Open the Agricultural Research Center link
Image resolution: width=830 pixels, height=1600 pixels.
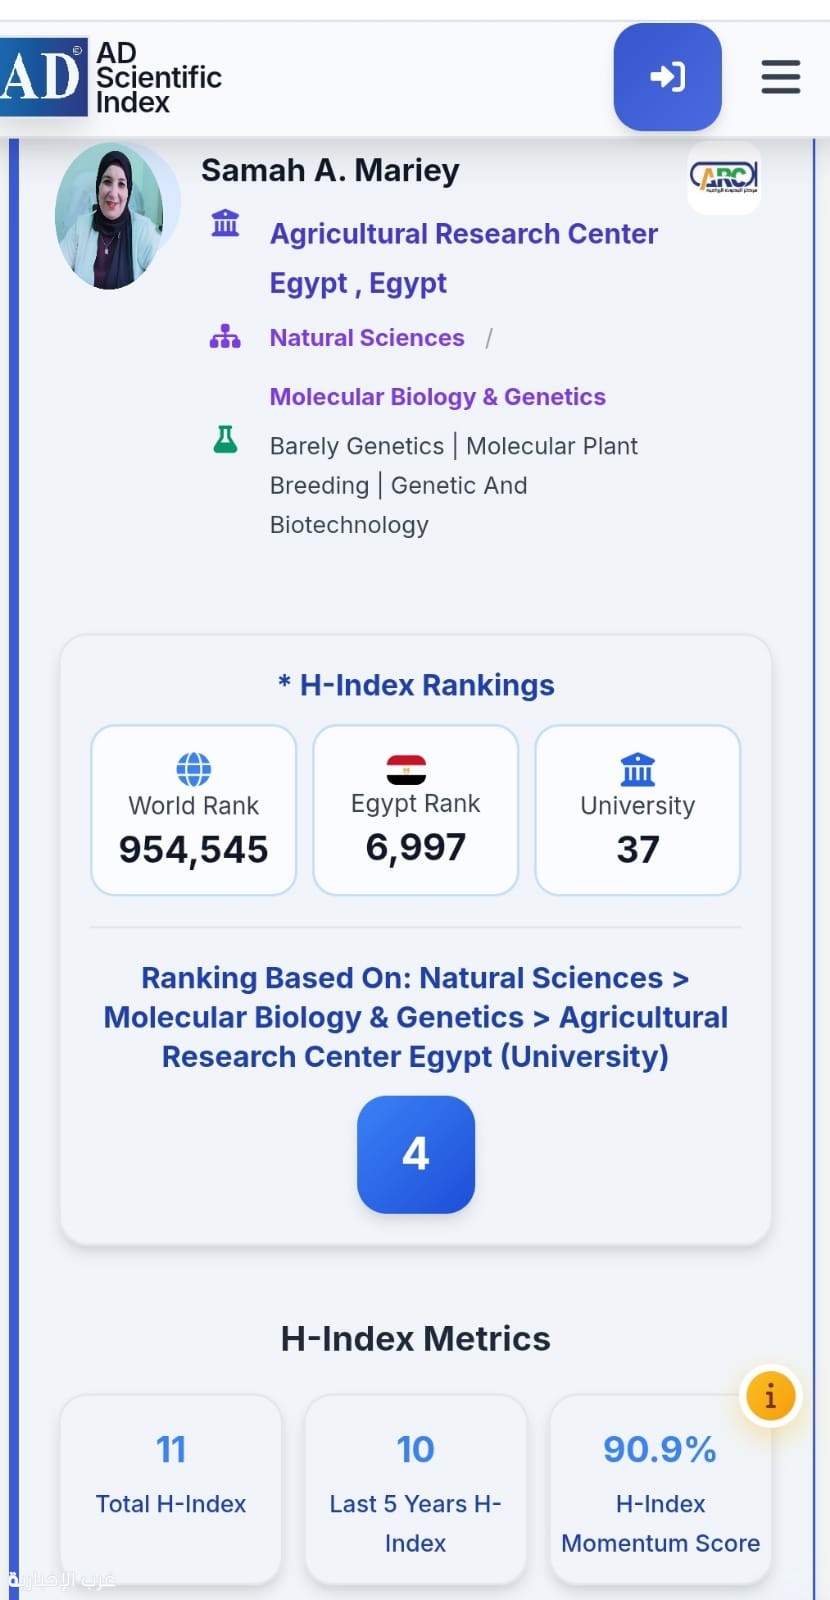(464, 234)
